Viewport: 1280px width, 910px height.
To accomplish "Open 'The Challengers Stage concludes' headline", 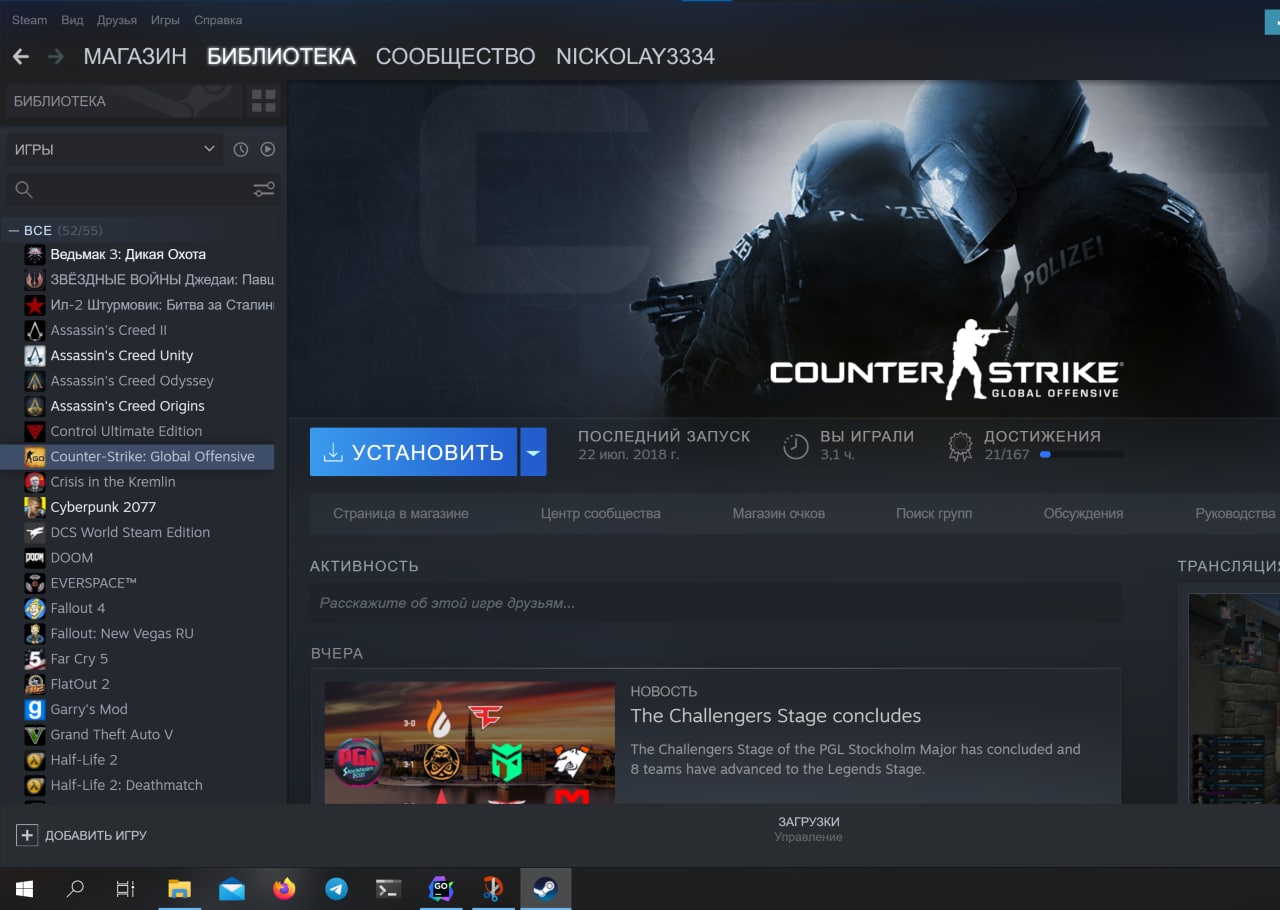I will pyautogui.click(x=776, y=716).
